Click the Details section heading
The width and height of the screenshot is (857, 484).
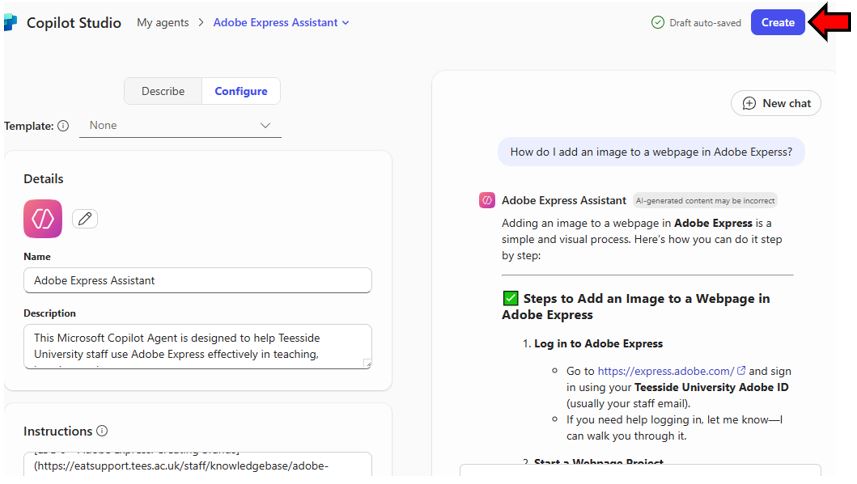(43, 179)
